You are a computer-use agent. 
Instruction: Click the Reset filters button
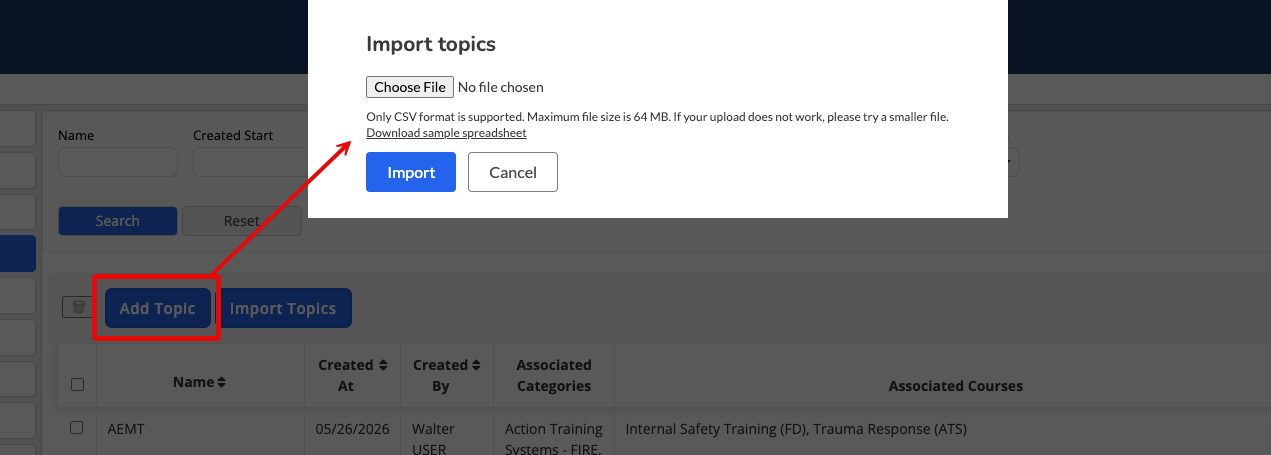(241, 221)
